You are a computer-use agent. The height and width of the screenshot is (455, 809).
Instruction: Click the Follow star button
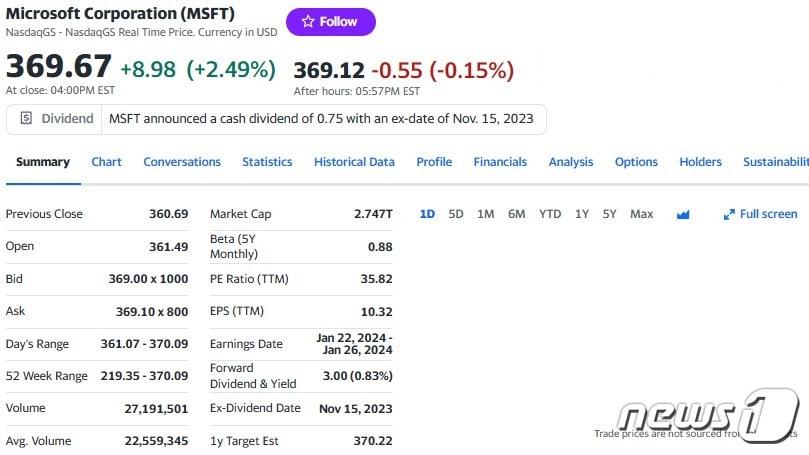coord(330,21)
